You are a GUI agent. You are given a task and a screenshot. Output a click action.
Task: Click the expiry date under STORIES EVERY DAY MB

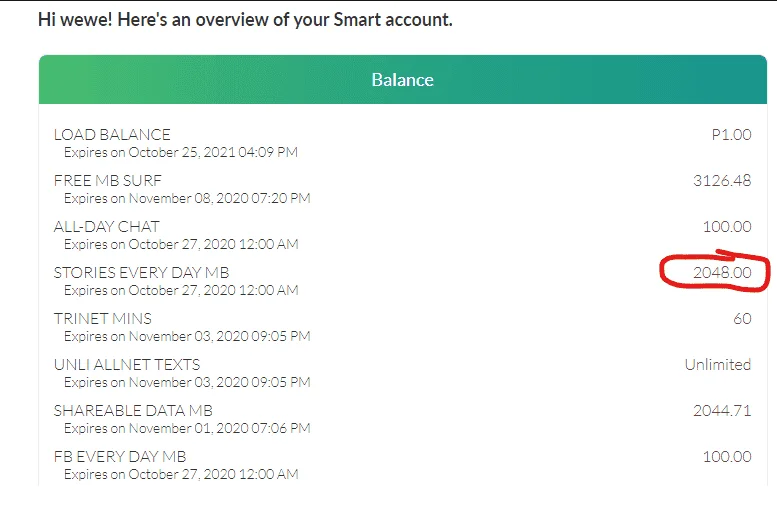point(181,290)
